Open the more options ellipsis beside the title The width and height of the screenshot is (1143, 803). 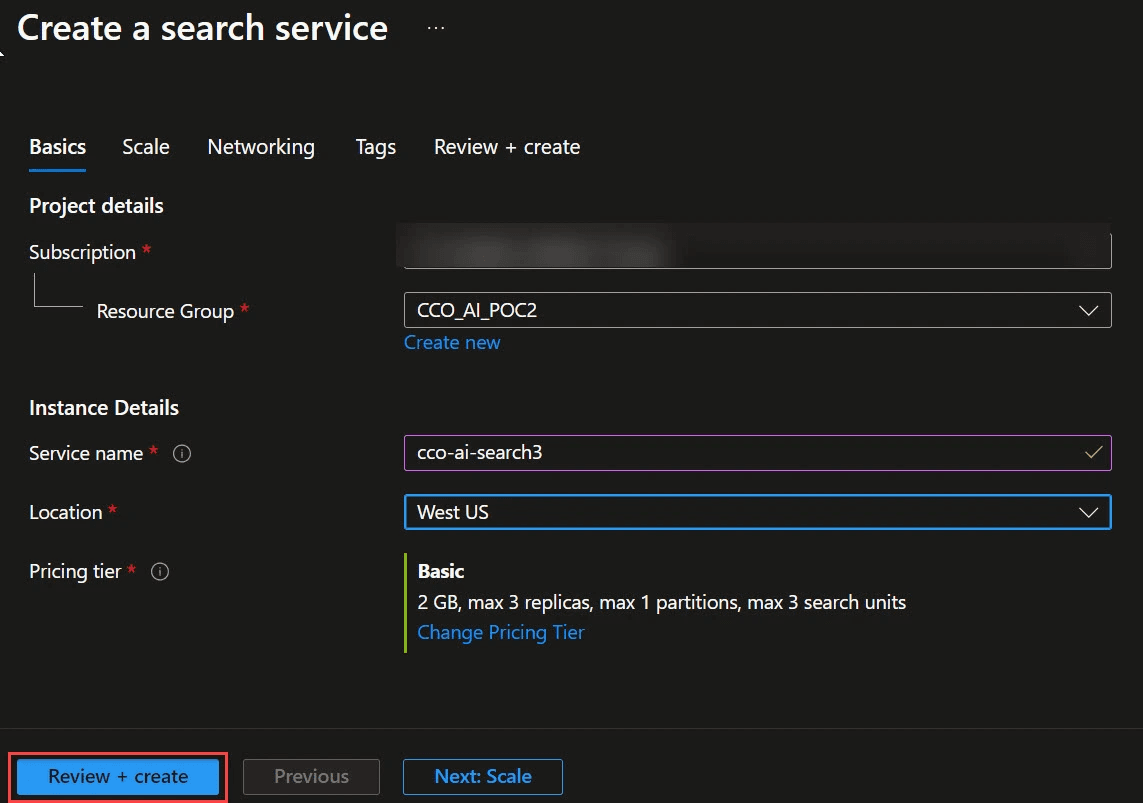pyautogui.click(x=435, y=28)
